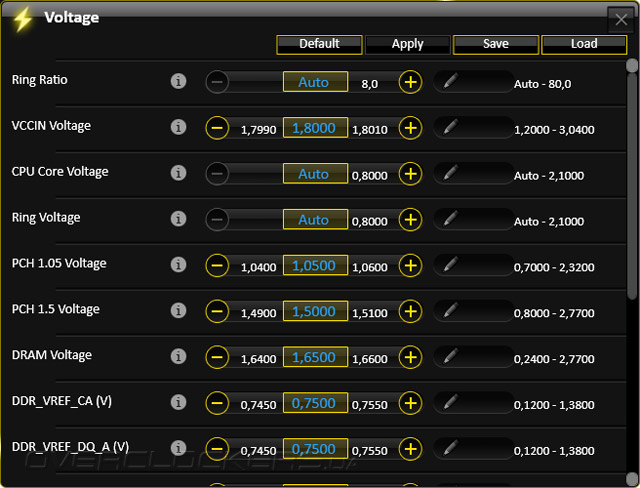The image size is (640, 488).
Task: Increase Ring Ratio with plus button
Action: [410, 82]
